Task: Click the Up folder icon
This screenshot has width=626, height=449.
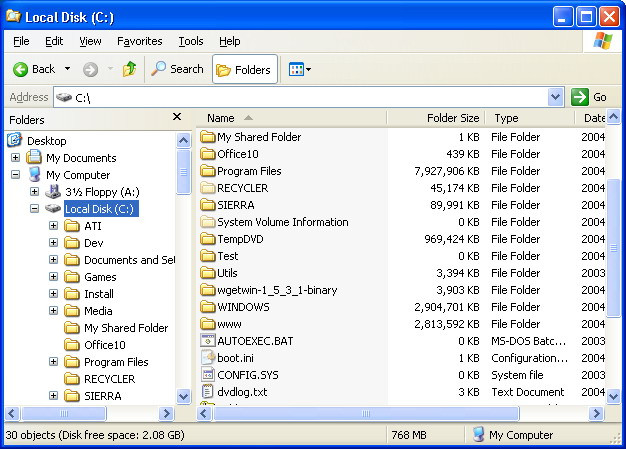Action: pos(129,69)
